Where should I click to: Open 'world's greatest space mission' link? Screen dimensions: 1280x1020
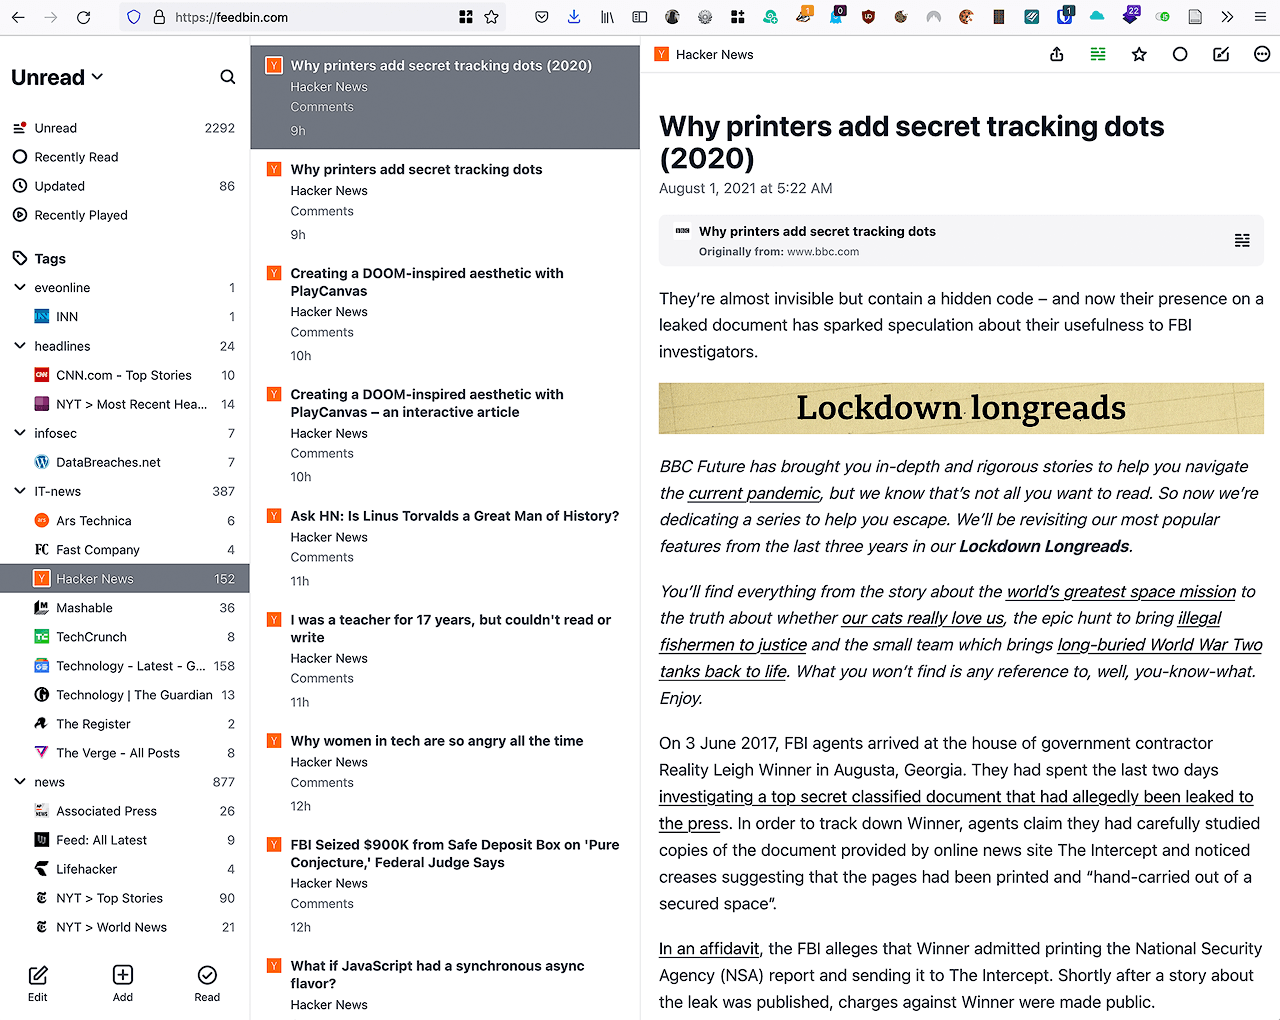[1121, 591]
